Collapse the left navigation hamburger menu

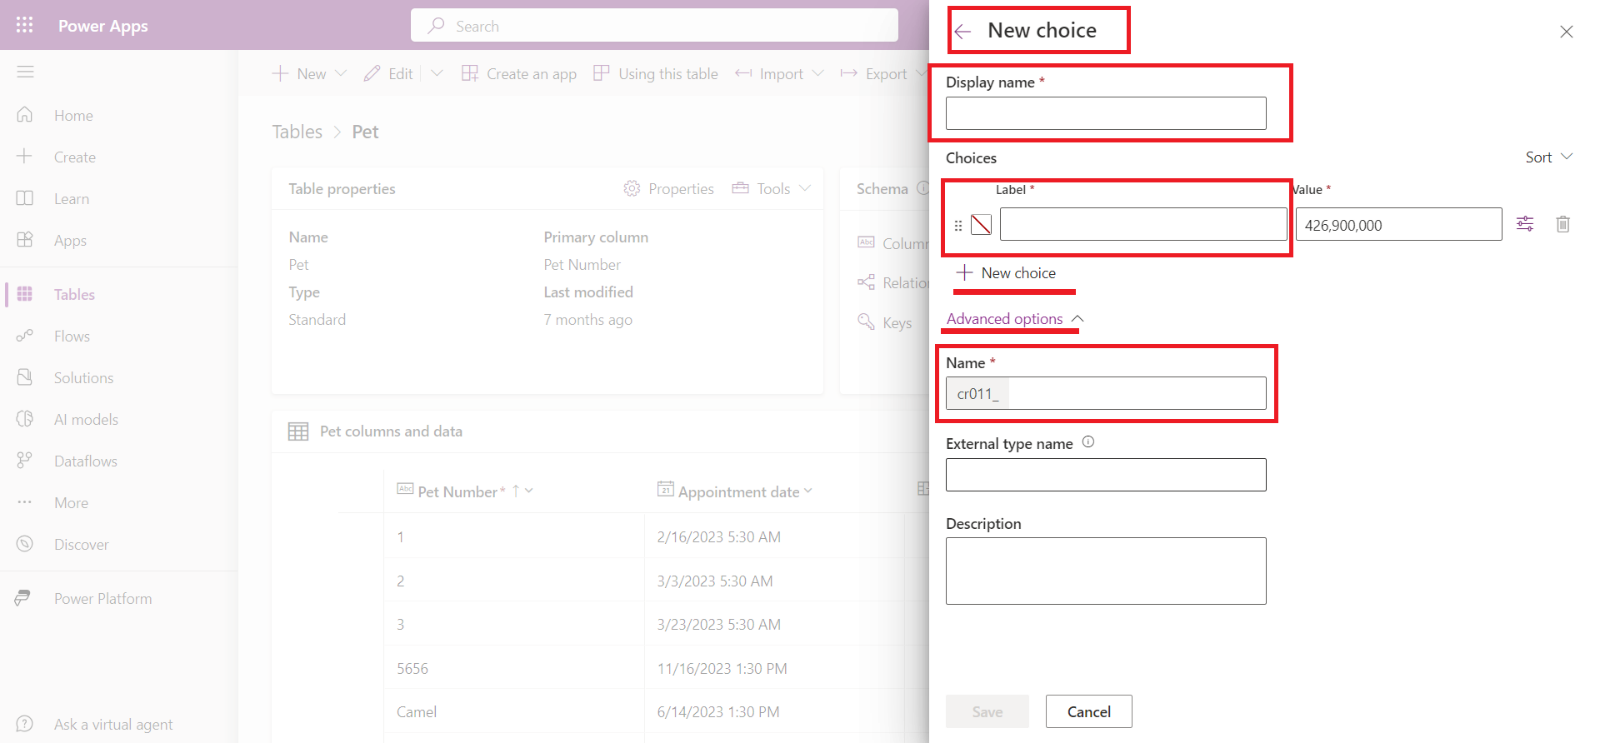pyautogui.click(x=25, y=72)
